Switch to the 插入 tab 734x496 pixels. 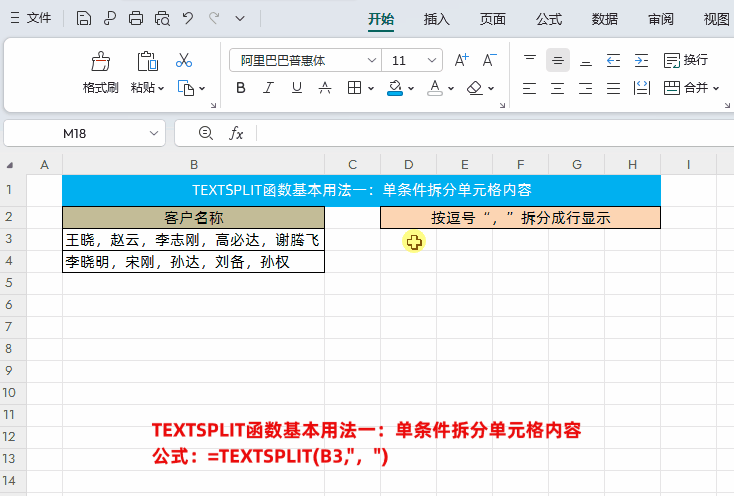[x=437, y=19]
